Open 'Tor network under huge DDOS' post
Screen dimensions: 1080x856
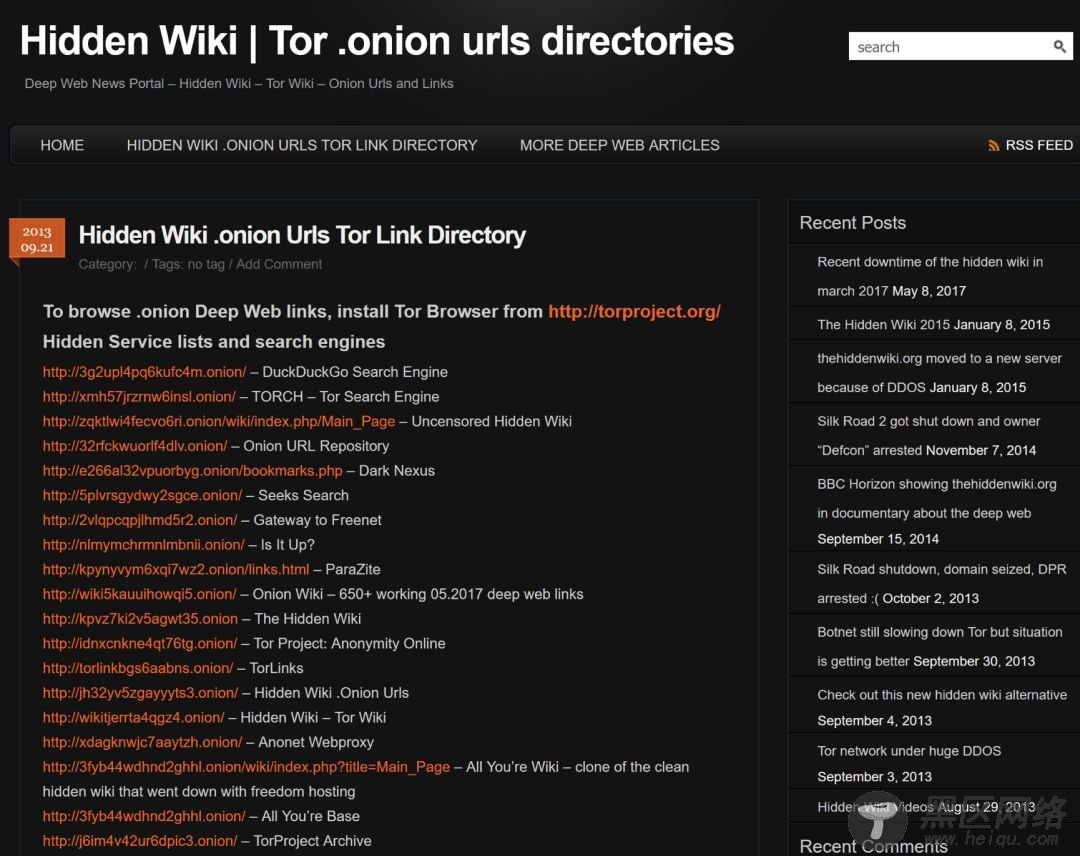click(908, 751)
